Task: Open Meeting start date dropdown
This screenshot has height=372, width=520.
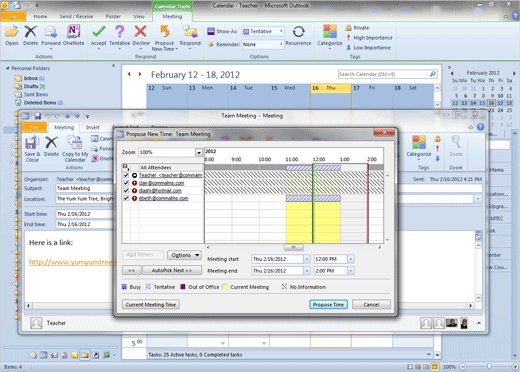Action: tap(307, 259)
